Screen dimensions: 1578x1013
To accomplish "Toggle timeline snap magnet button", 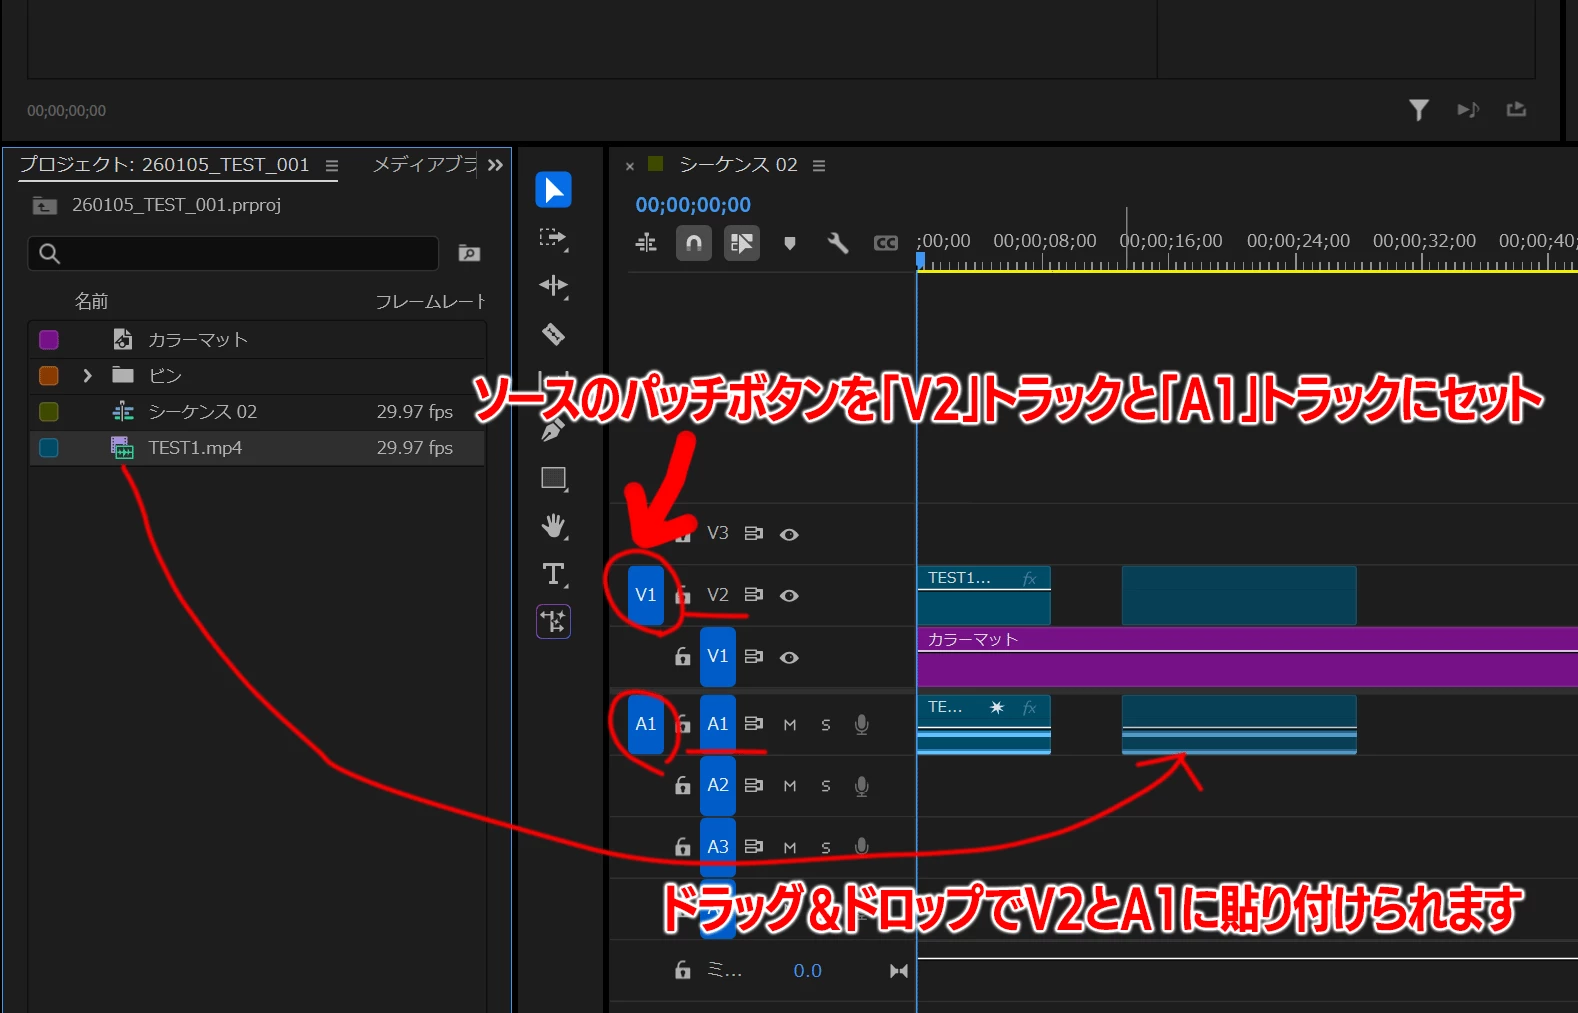I will click(694, 243).
